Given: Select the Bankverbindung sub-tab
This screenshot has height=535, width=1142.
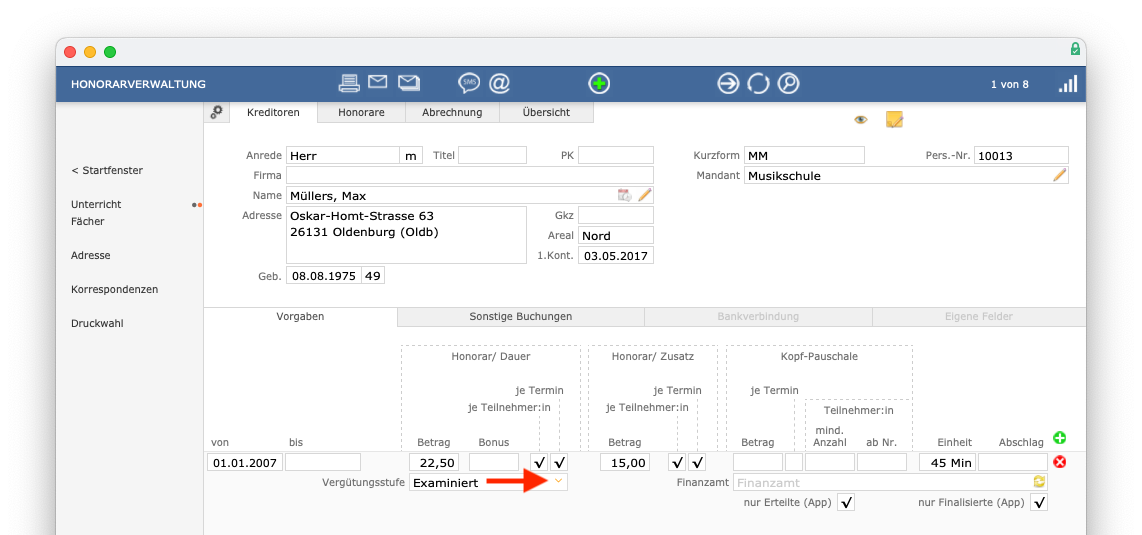Looking at the screenshot, I should tap(758, 317).
